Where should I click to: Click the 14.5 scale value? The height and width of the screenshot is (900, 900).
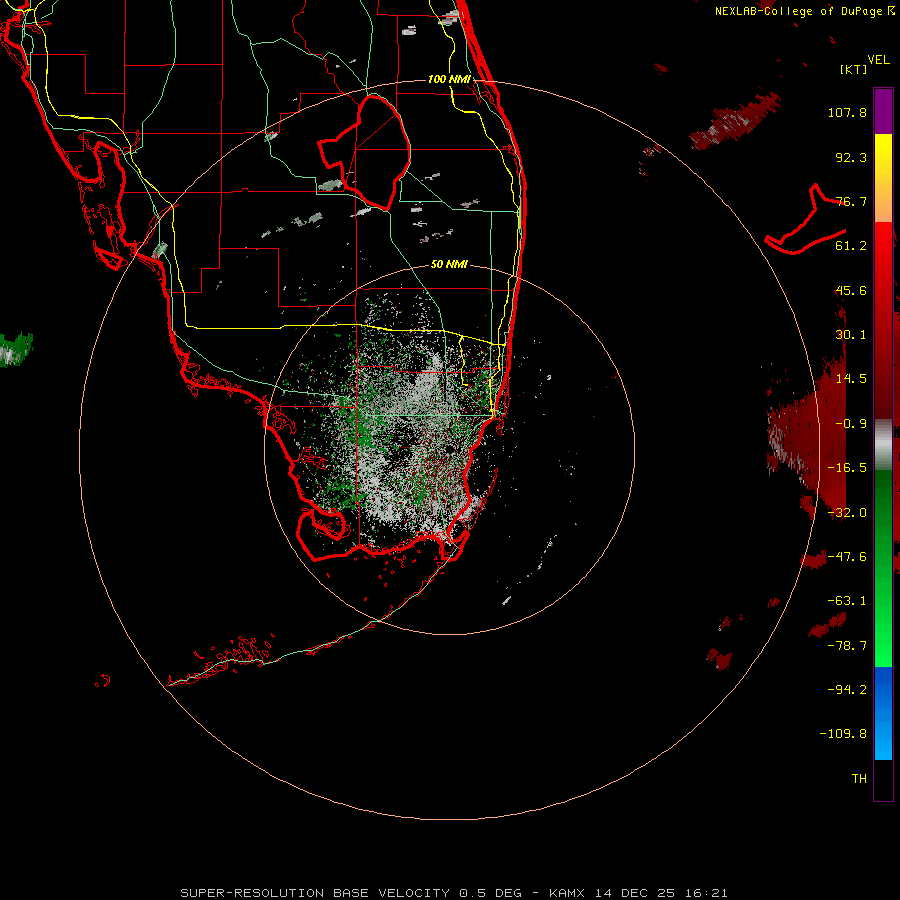[x=851, y=379]
